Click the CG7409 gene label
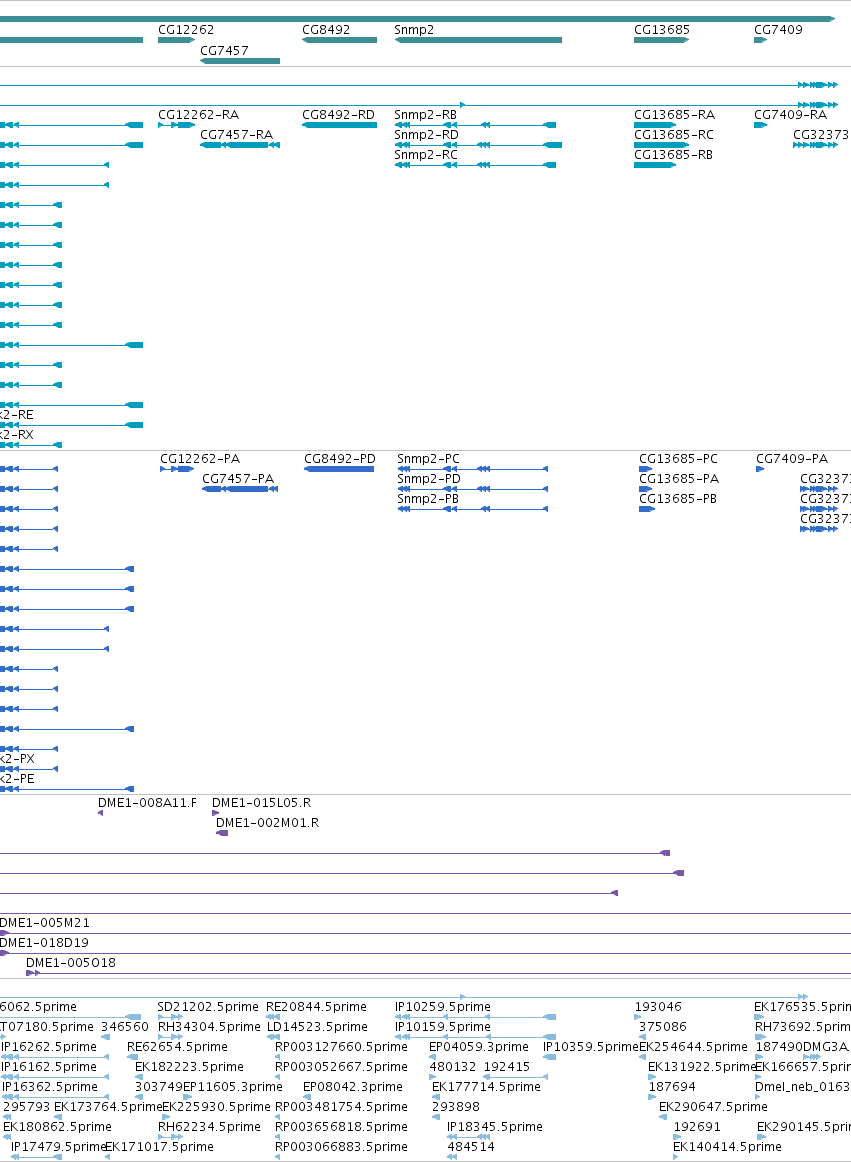This screenshot has height=1162, width=851. (x=778, y=30)
